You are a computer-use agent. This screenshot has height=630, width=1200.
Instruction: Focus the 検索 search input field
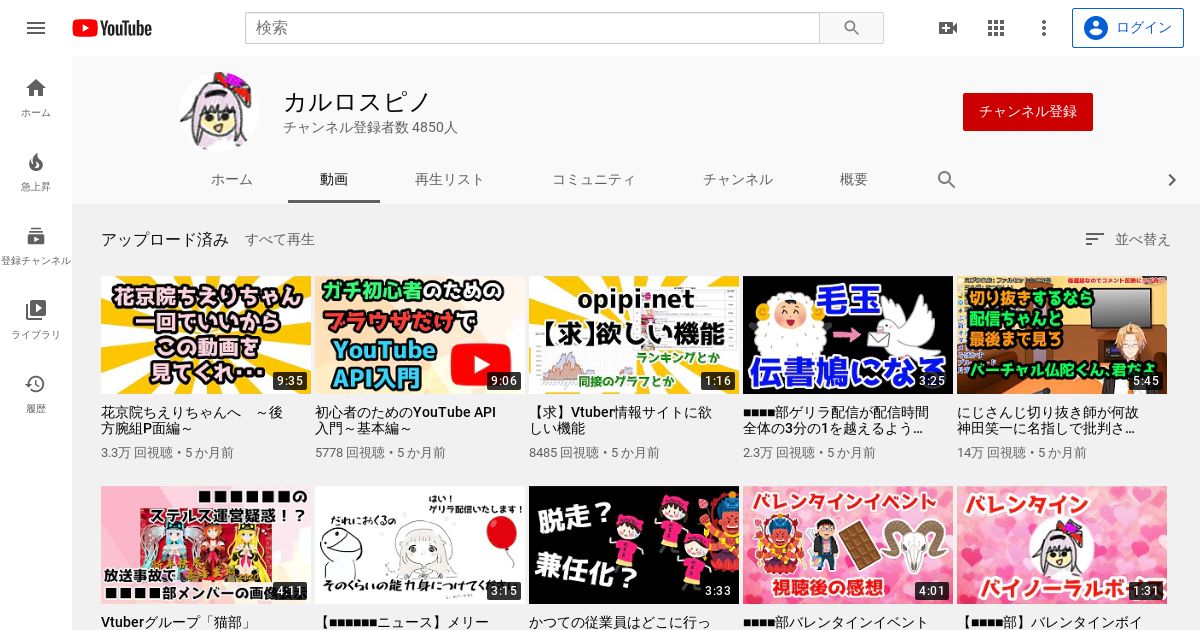tap(532, 28)
